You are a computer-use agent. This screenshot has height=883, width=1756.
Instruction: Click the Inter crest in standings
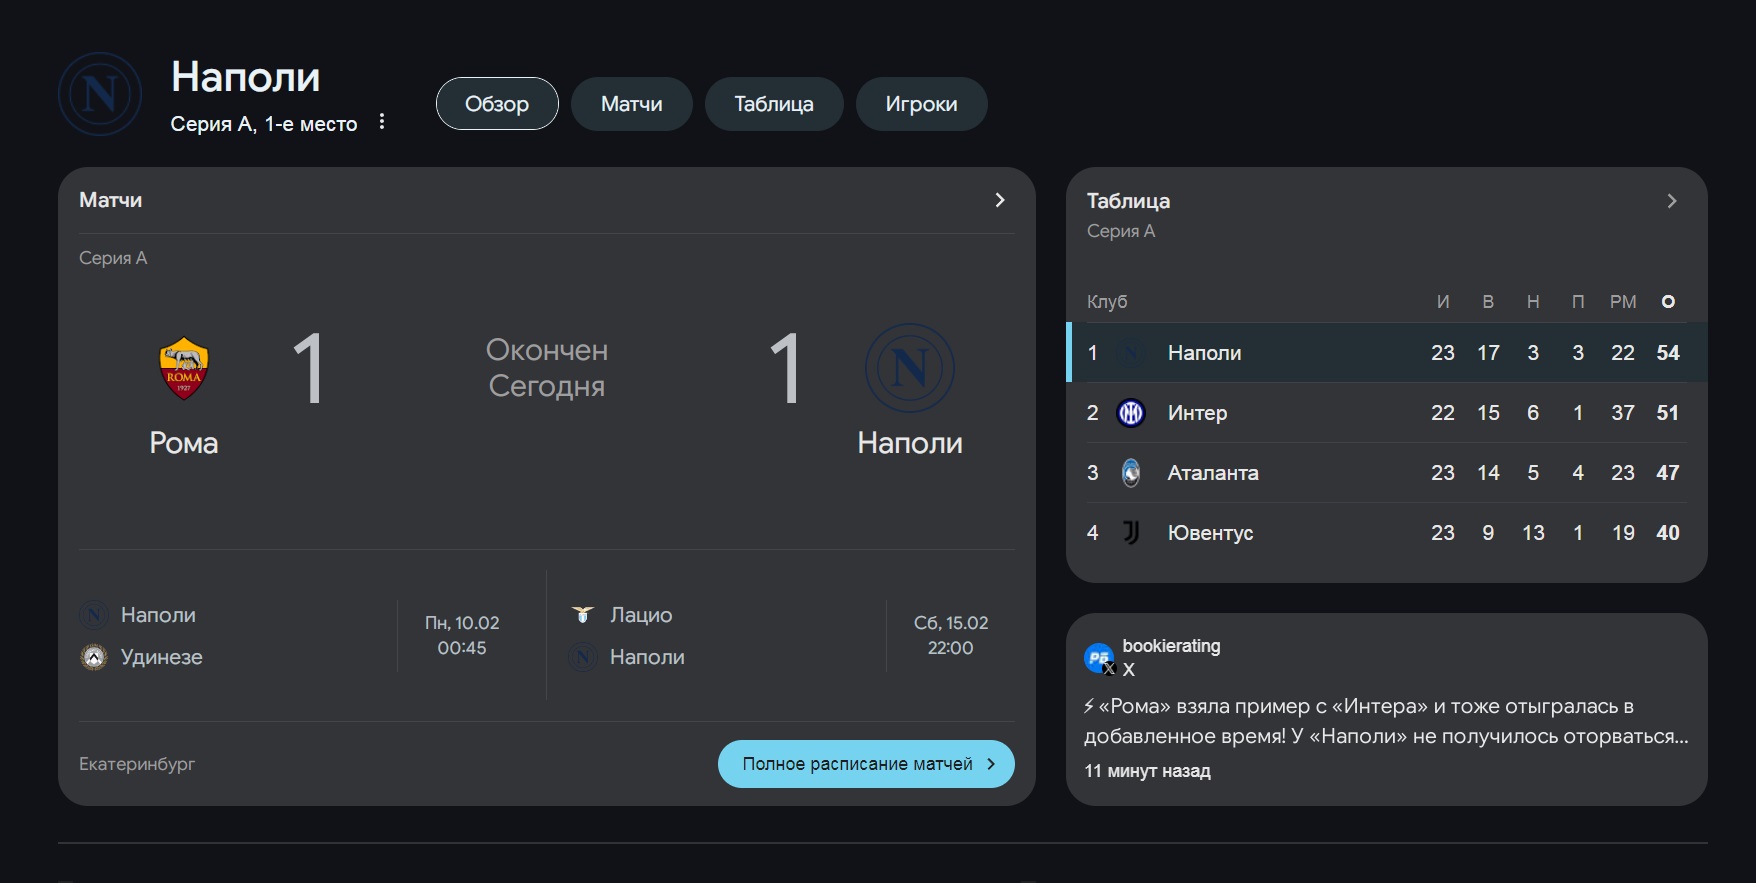(1131, 413)
